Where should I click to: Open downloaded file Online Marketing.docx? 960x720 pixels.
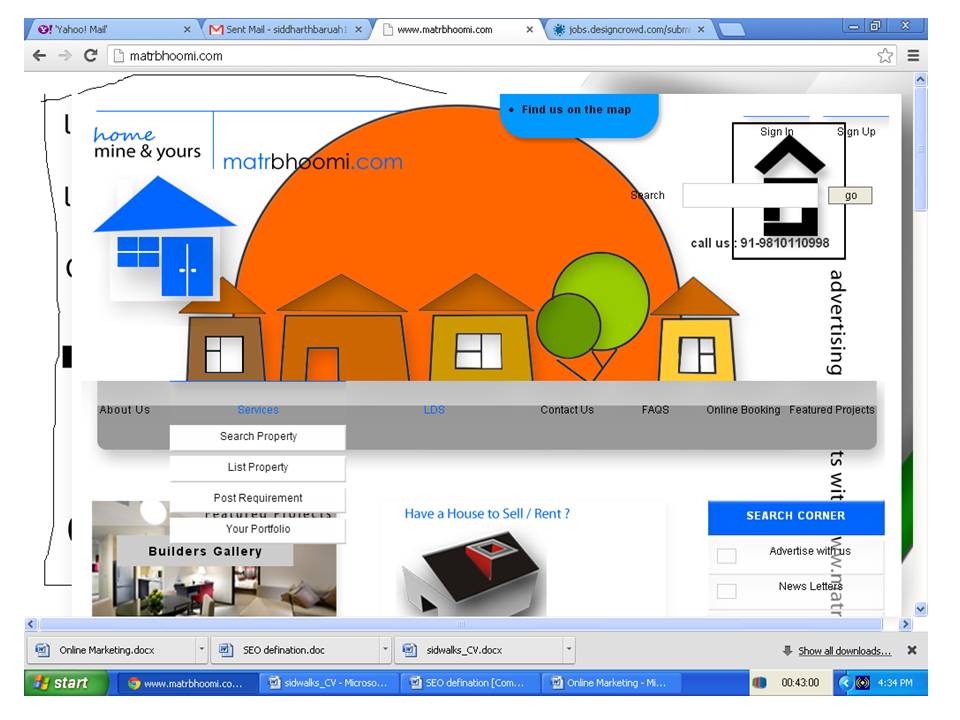coord(111,650)
